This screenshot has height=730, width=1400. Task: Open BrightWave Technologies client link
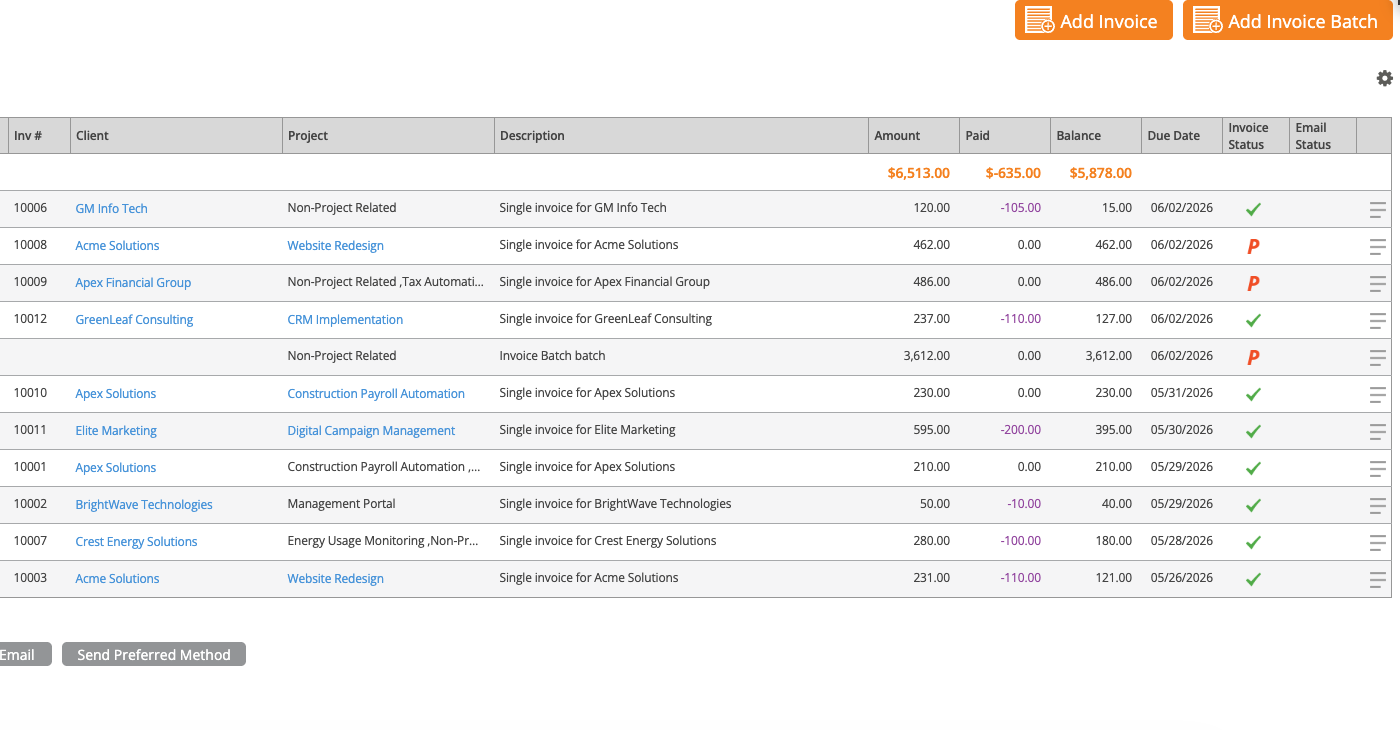pyautogui.click(x=144, y=505)
